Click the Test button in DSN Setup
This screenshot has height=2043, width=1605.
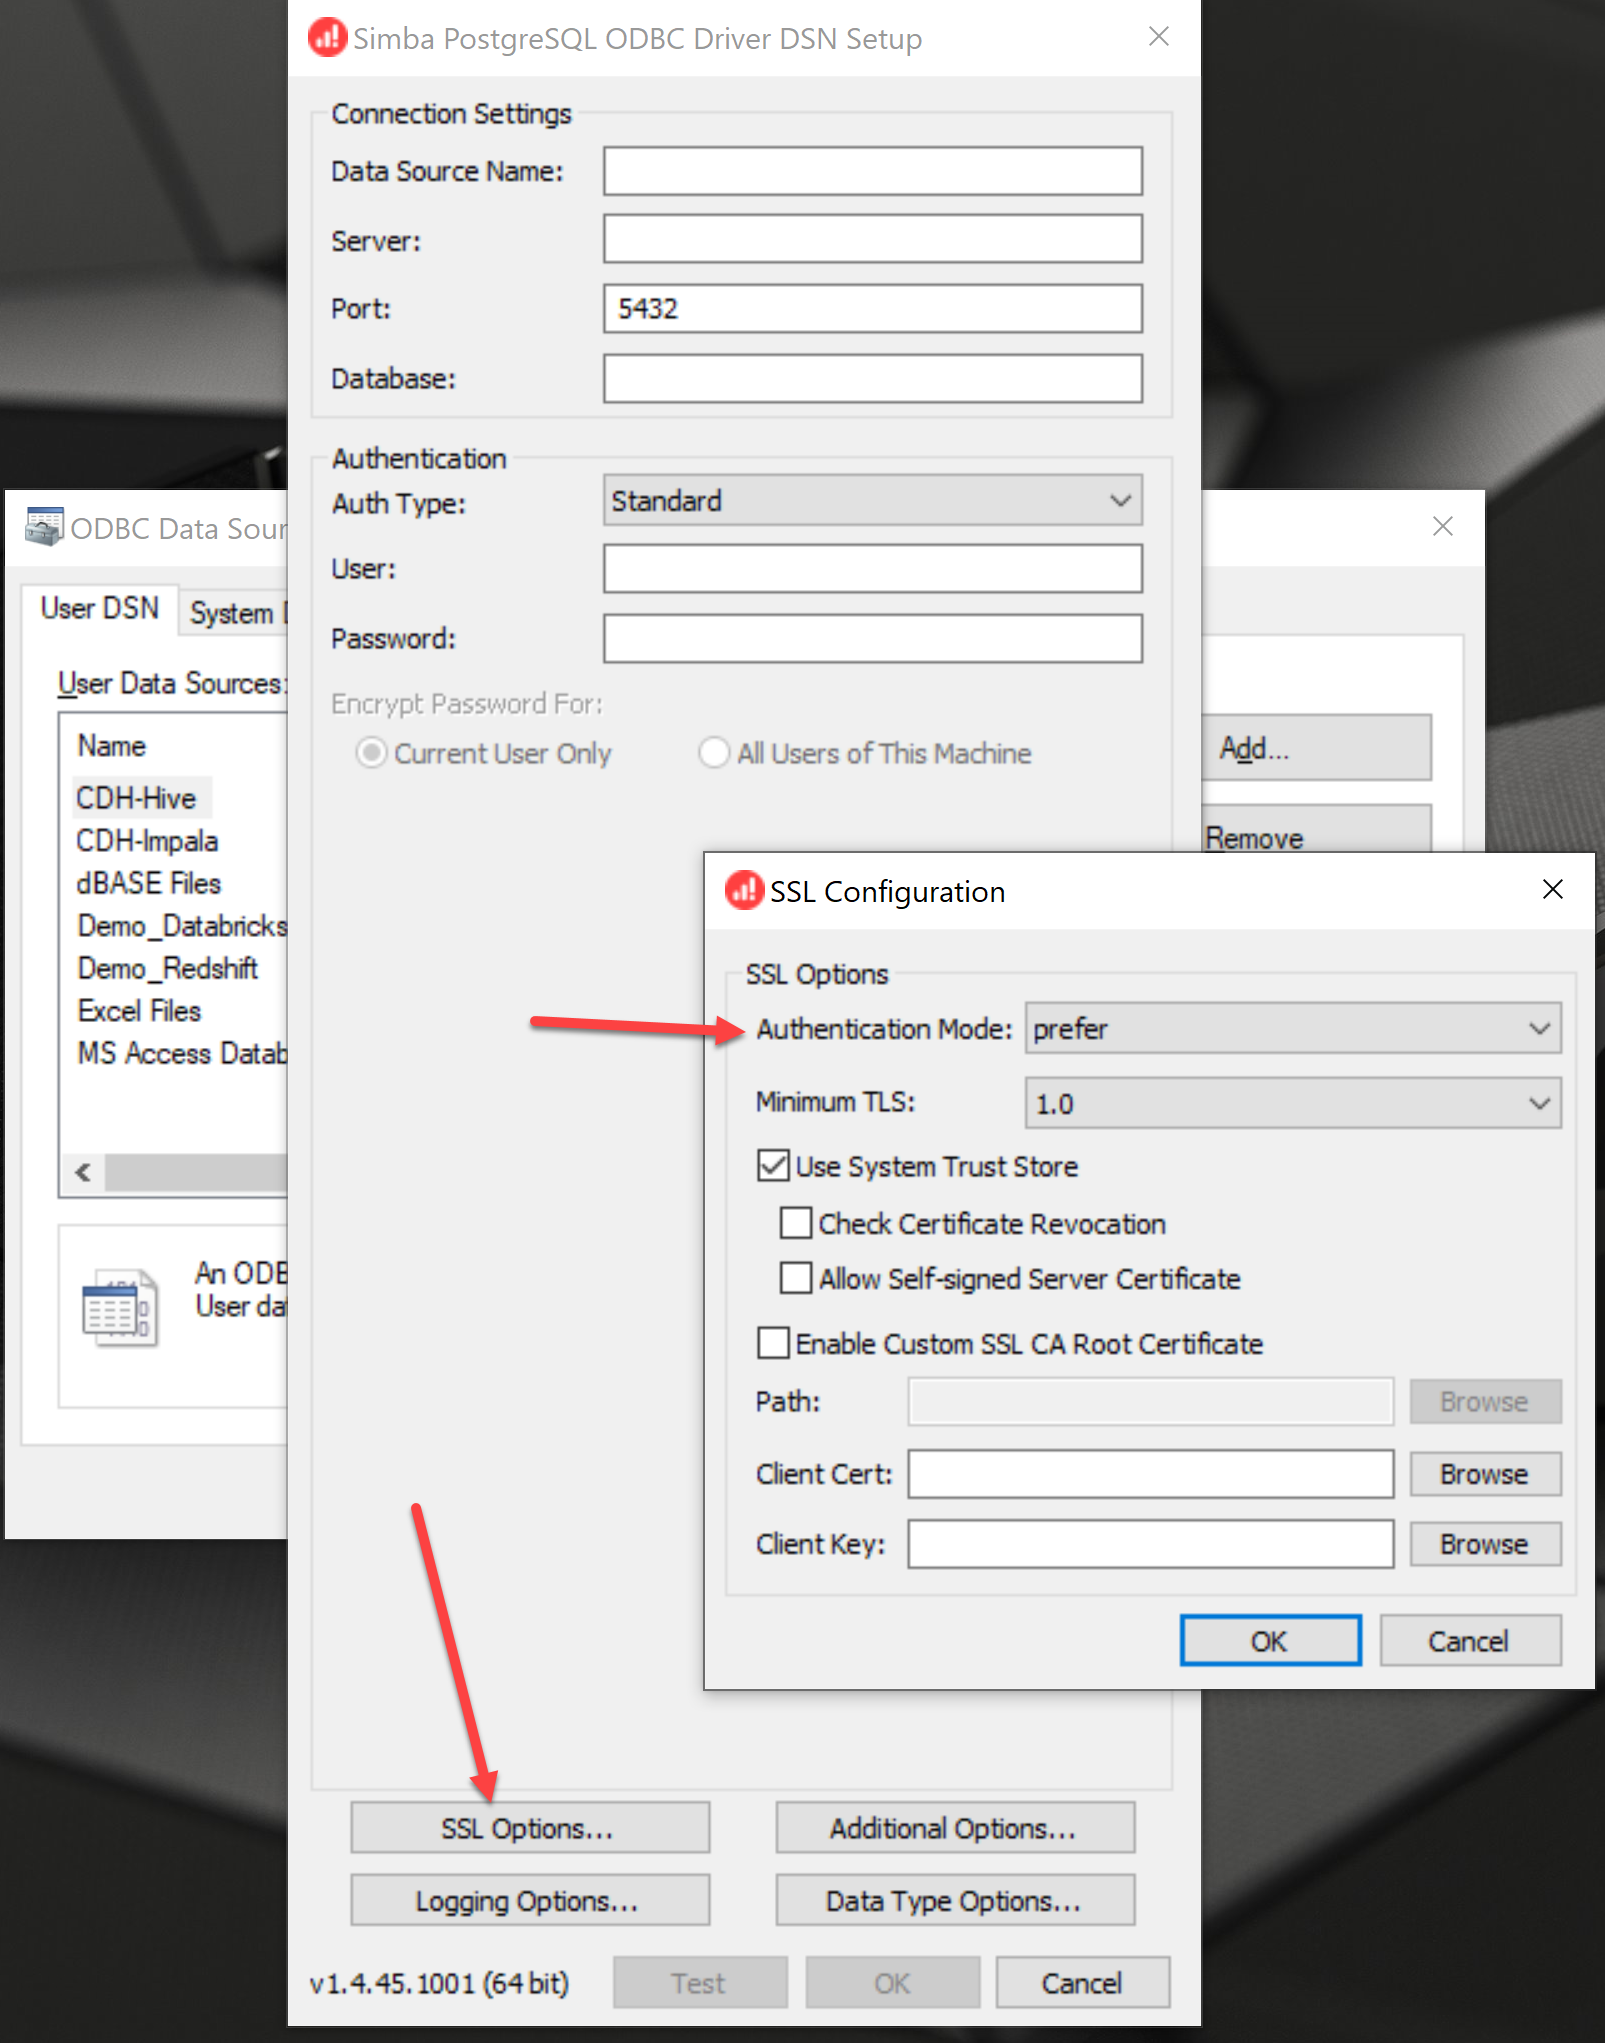700,1982
